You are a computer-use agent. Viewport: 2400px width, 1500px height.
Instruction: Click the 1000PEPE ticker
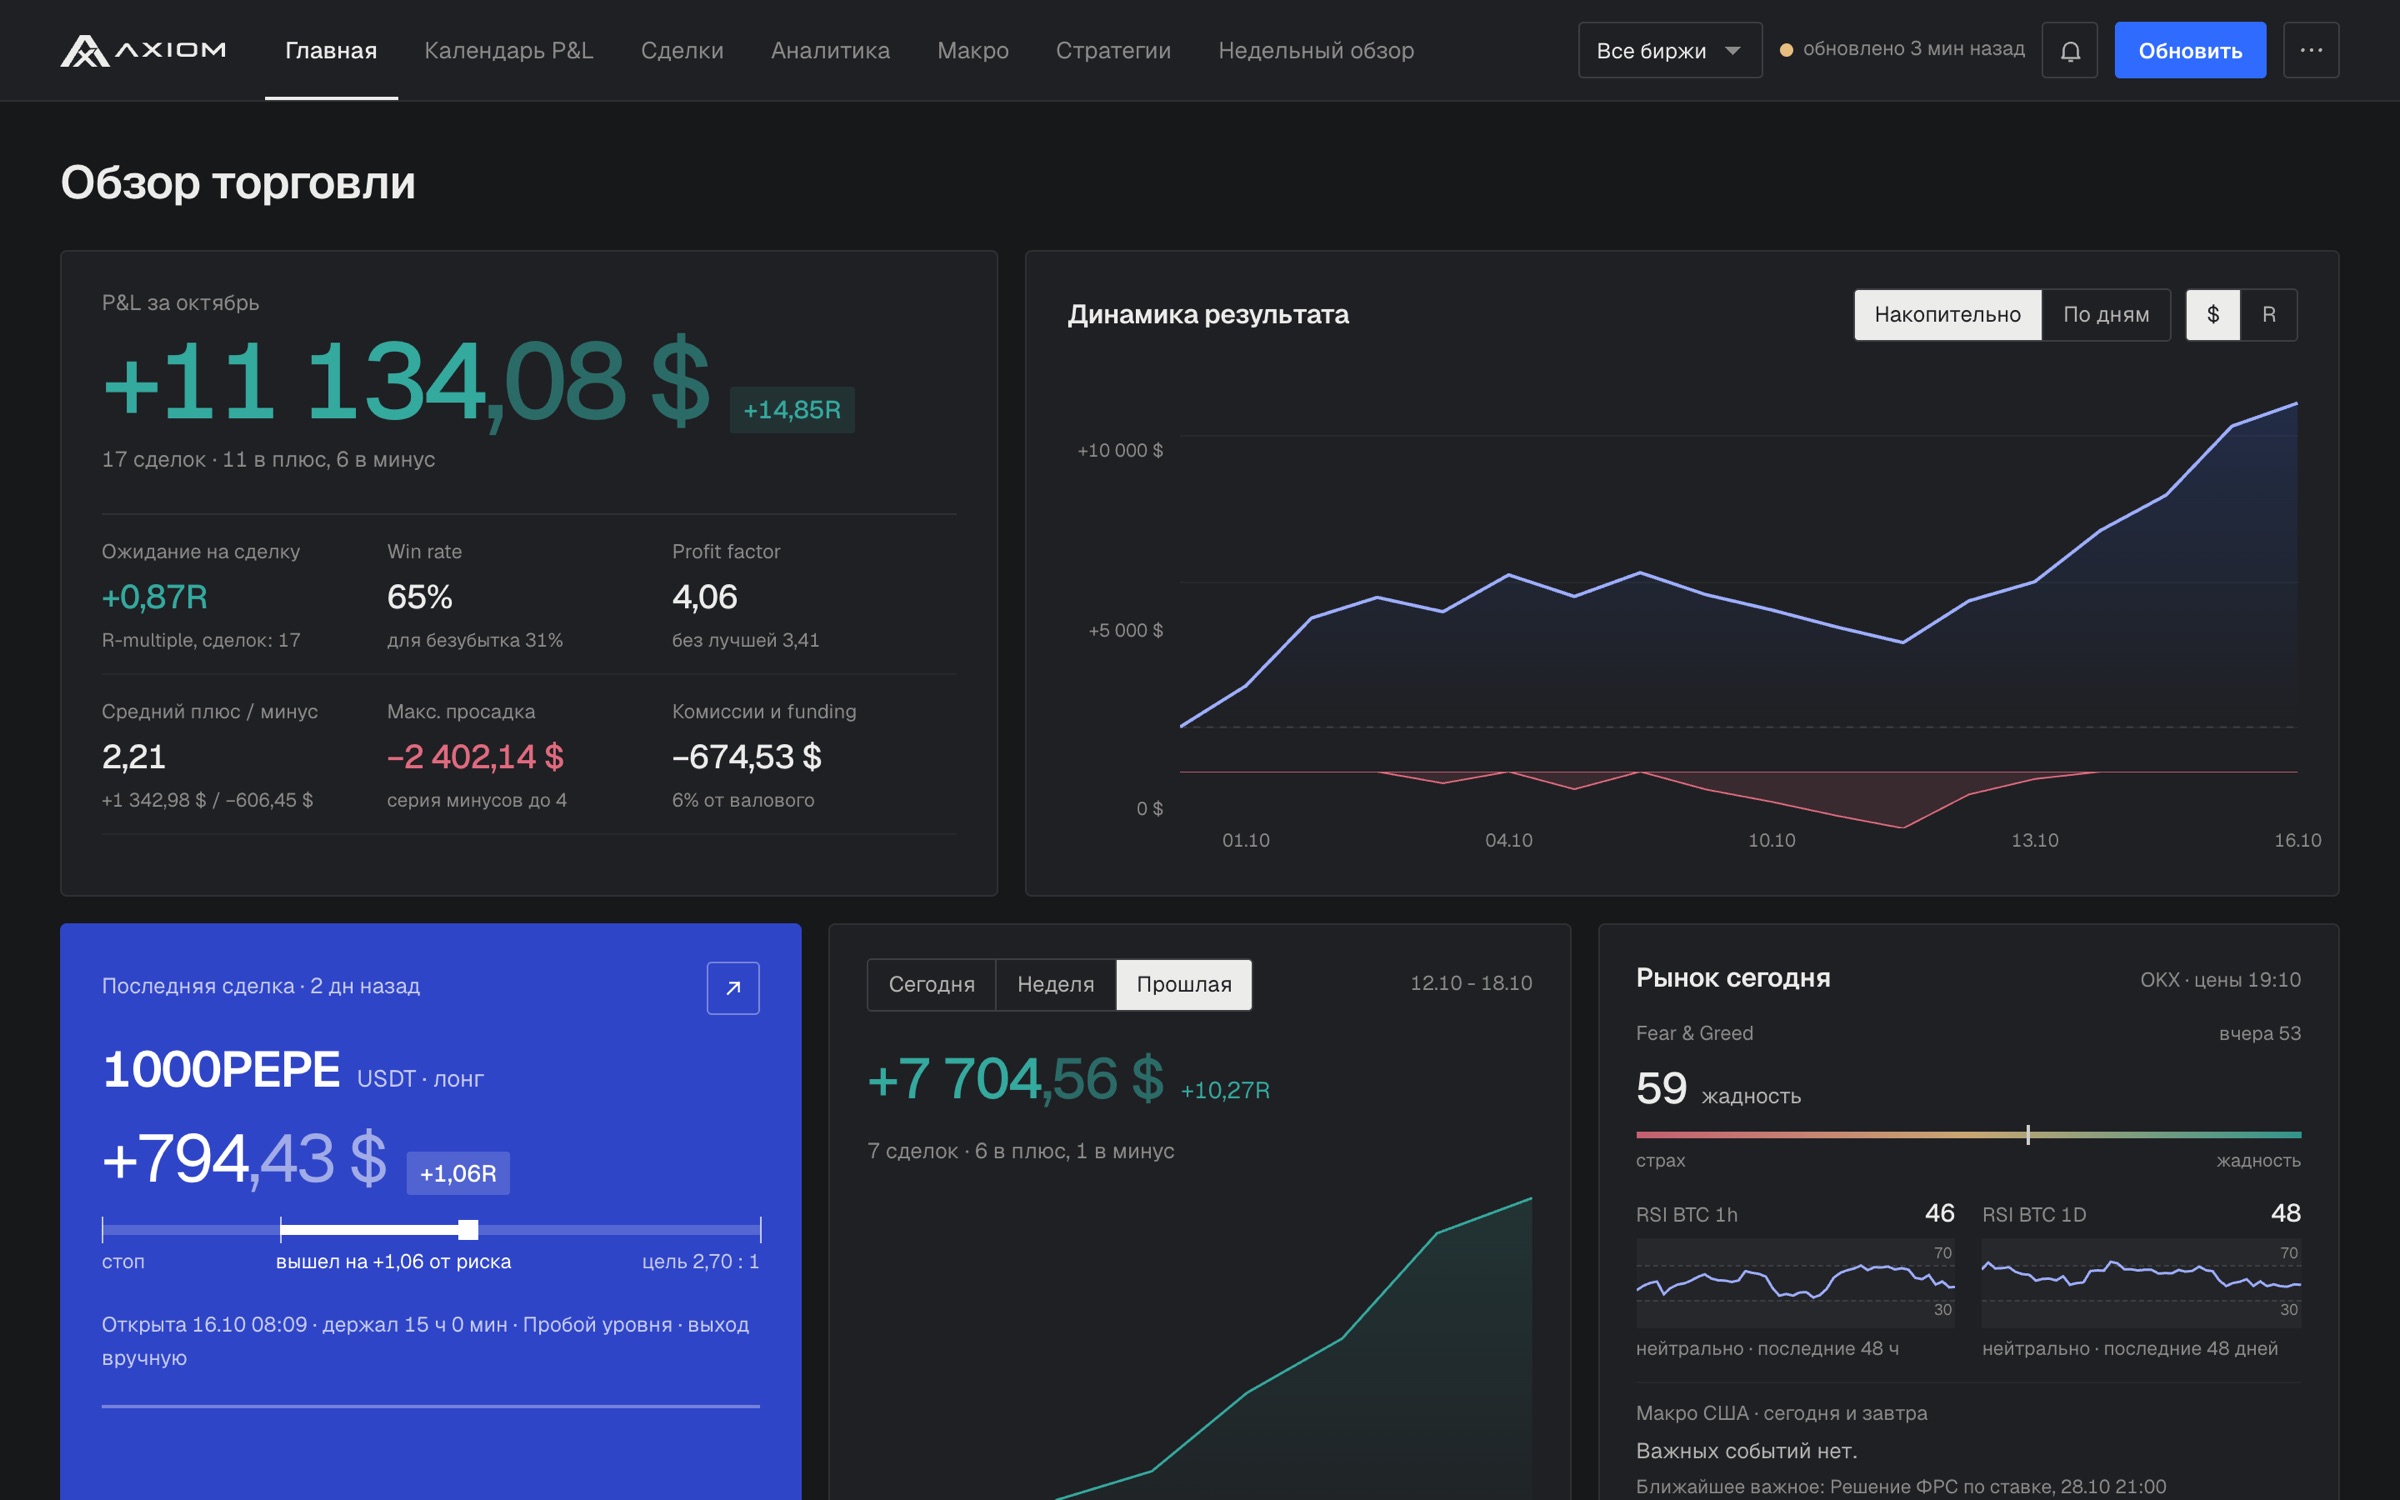221,1069
